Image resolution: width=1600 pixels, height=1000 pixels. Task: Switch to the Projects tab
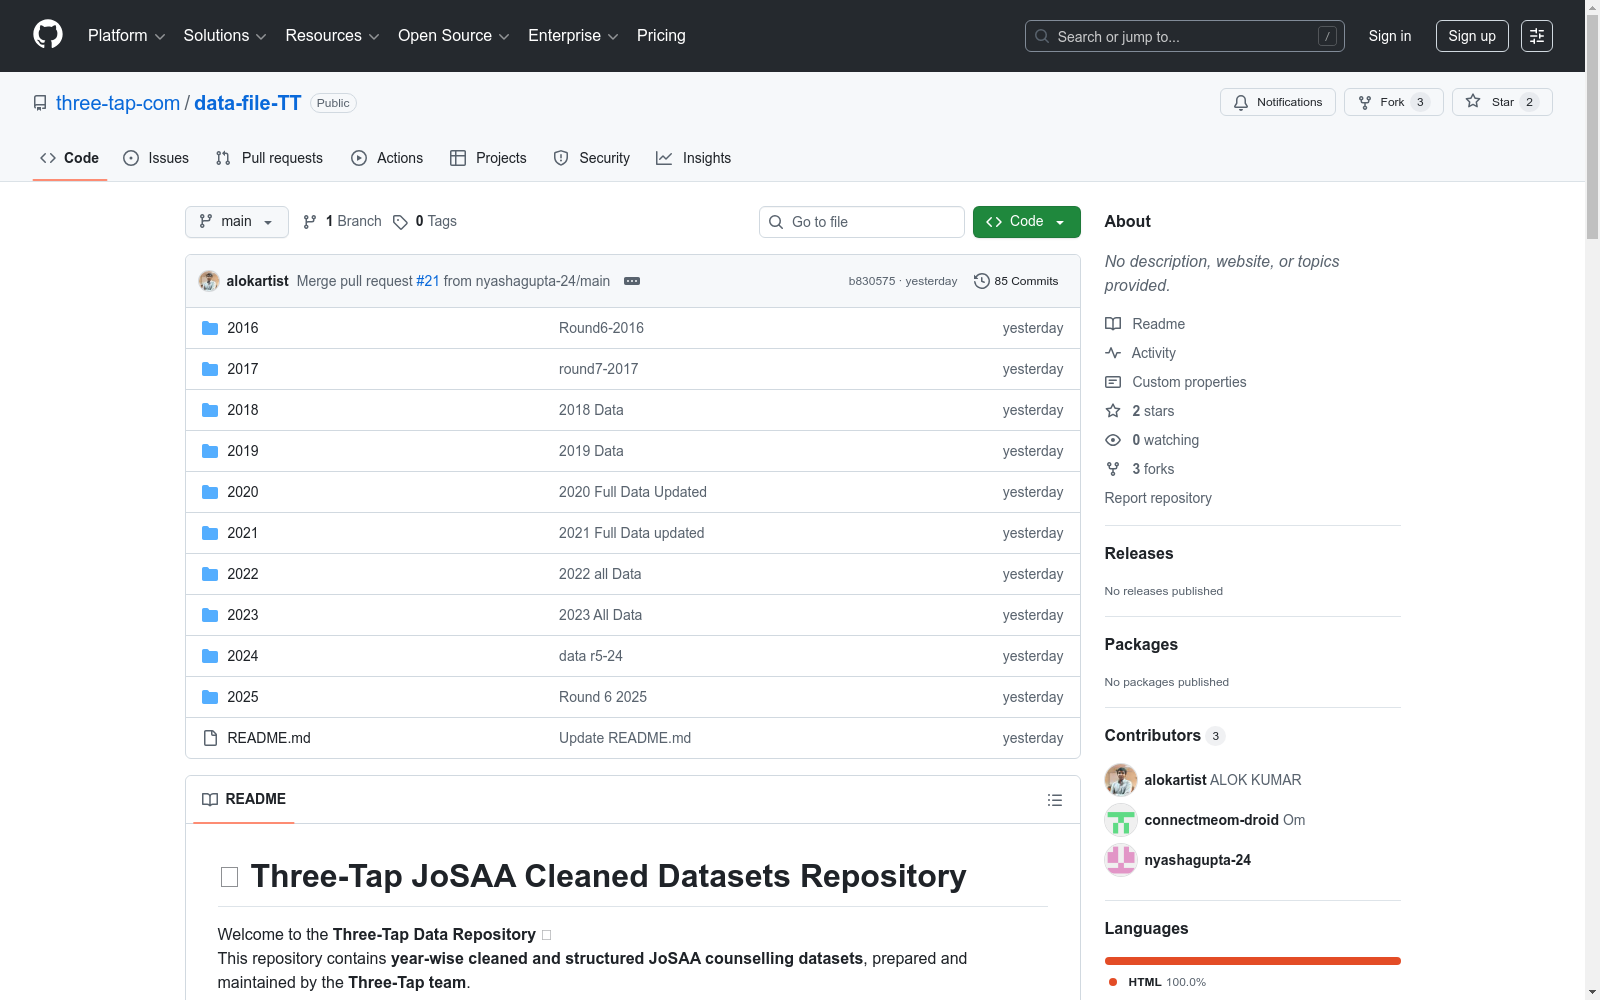[x=488, y=158]
